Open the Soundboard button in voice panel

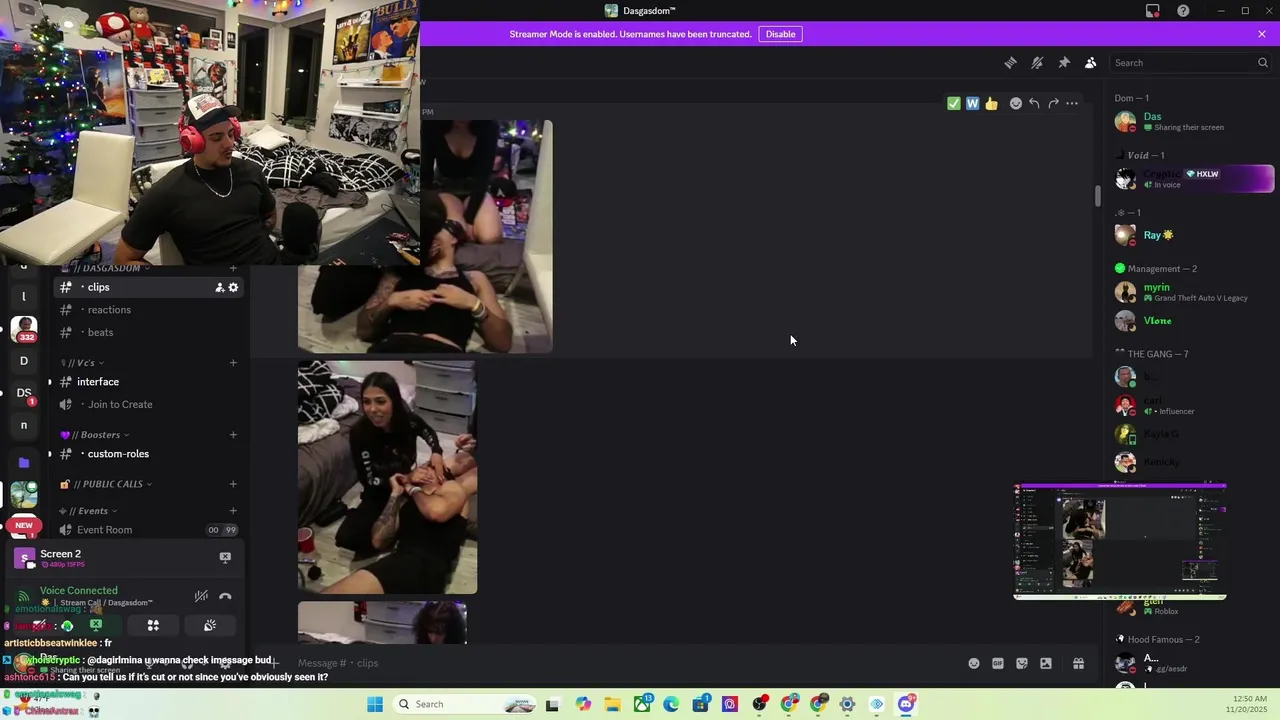210,625
